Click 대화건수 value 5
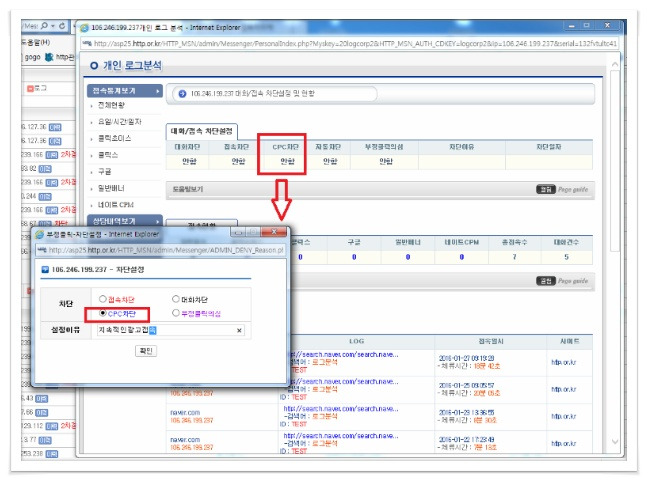This screenshot has width=648, height=481. [567, 257]
